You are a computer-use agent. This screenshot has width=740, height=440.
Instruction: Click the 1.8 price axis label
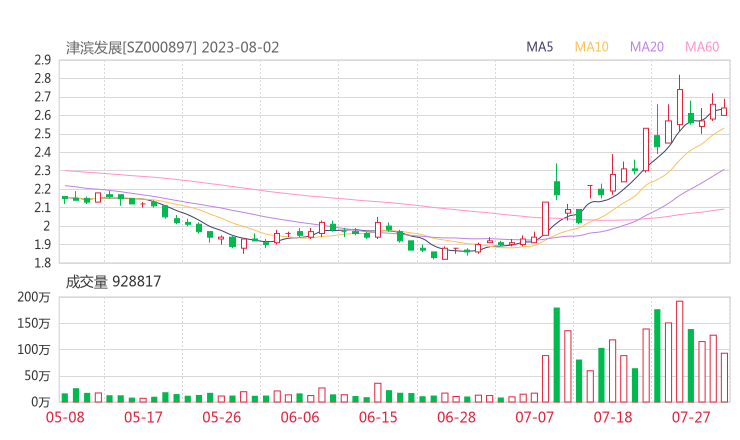[x=42, y=263]
